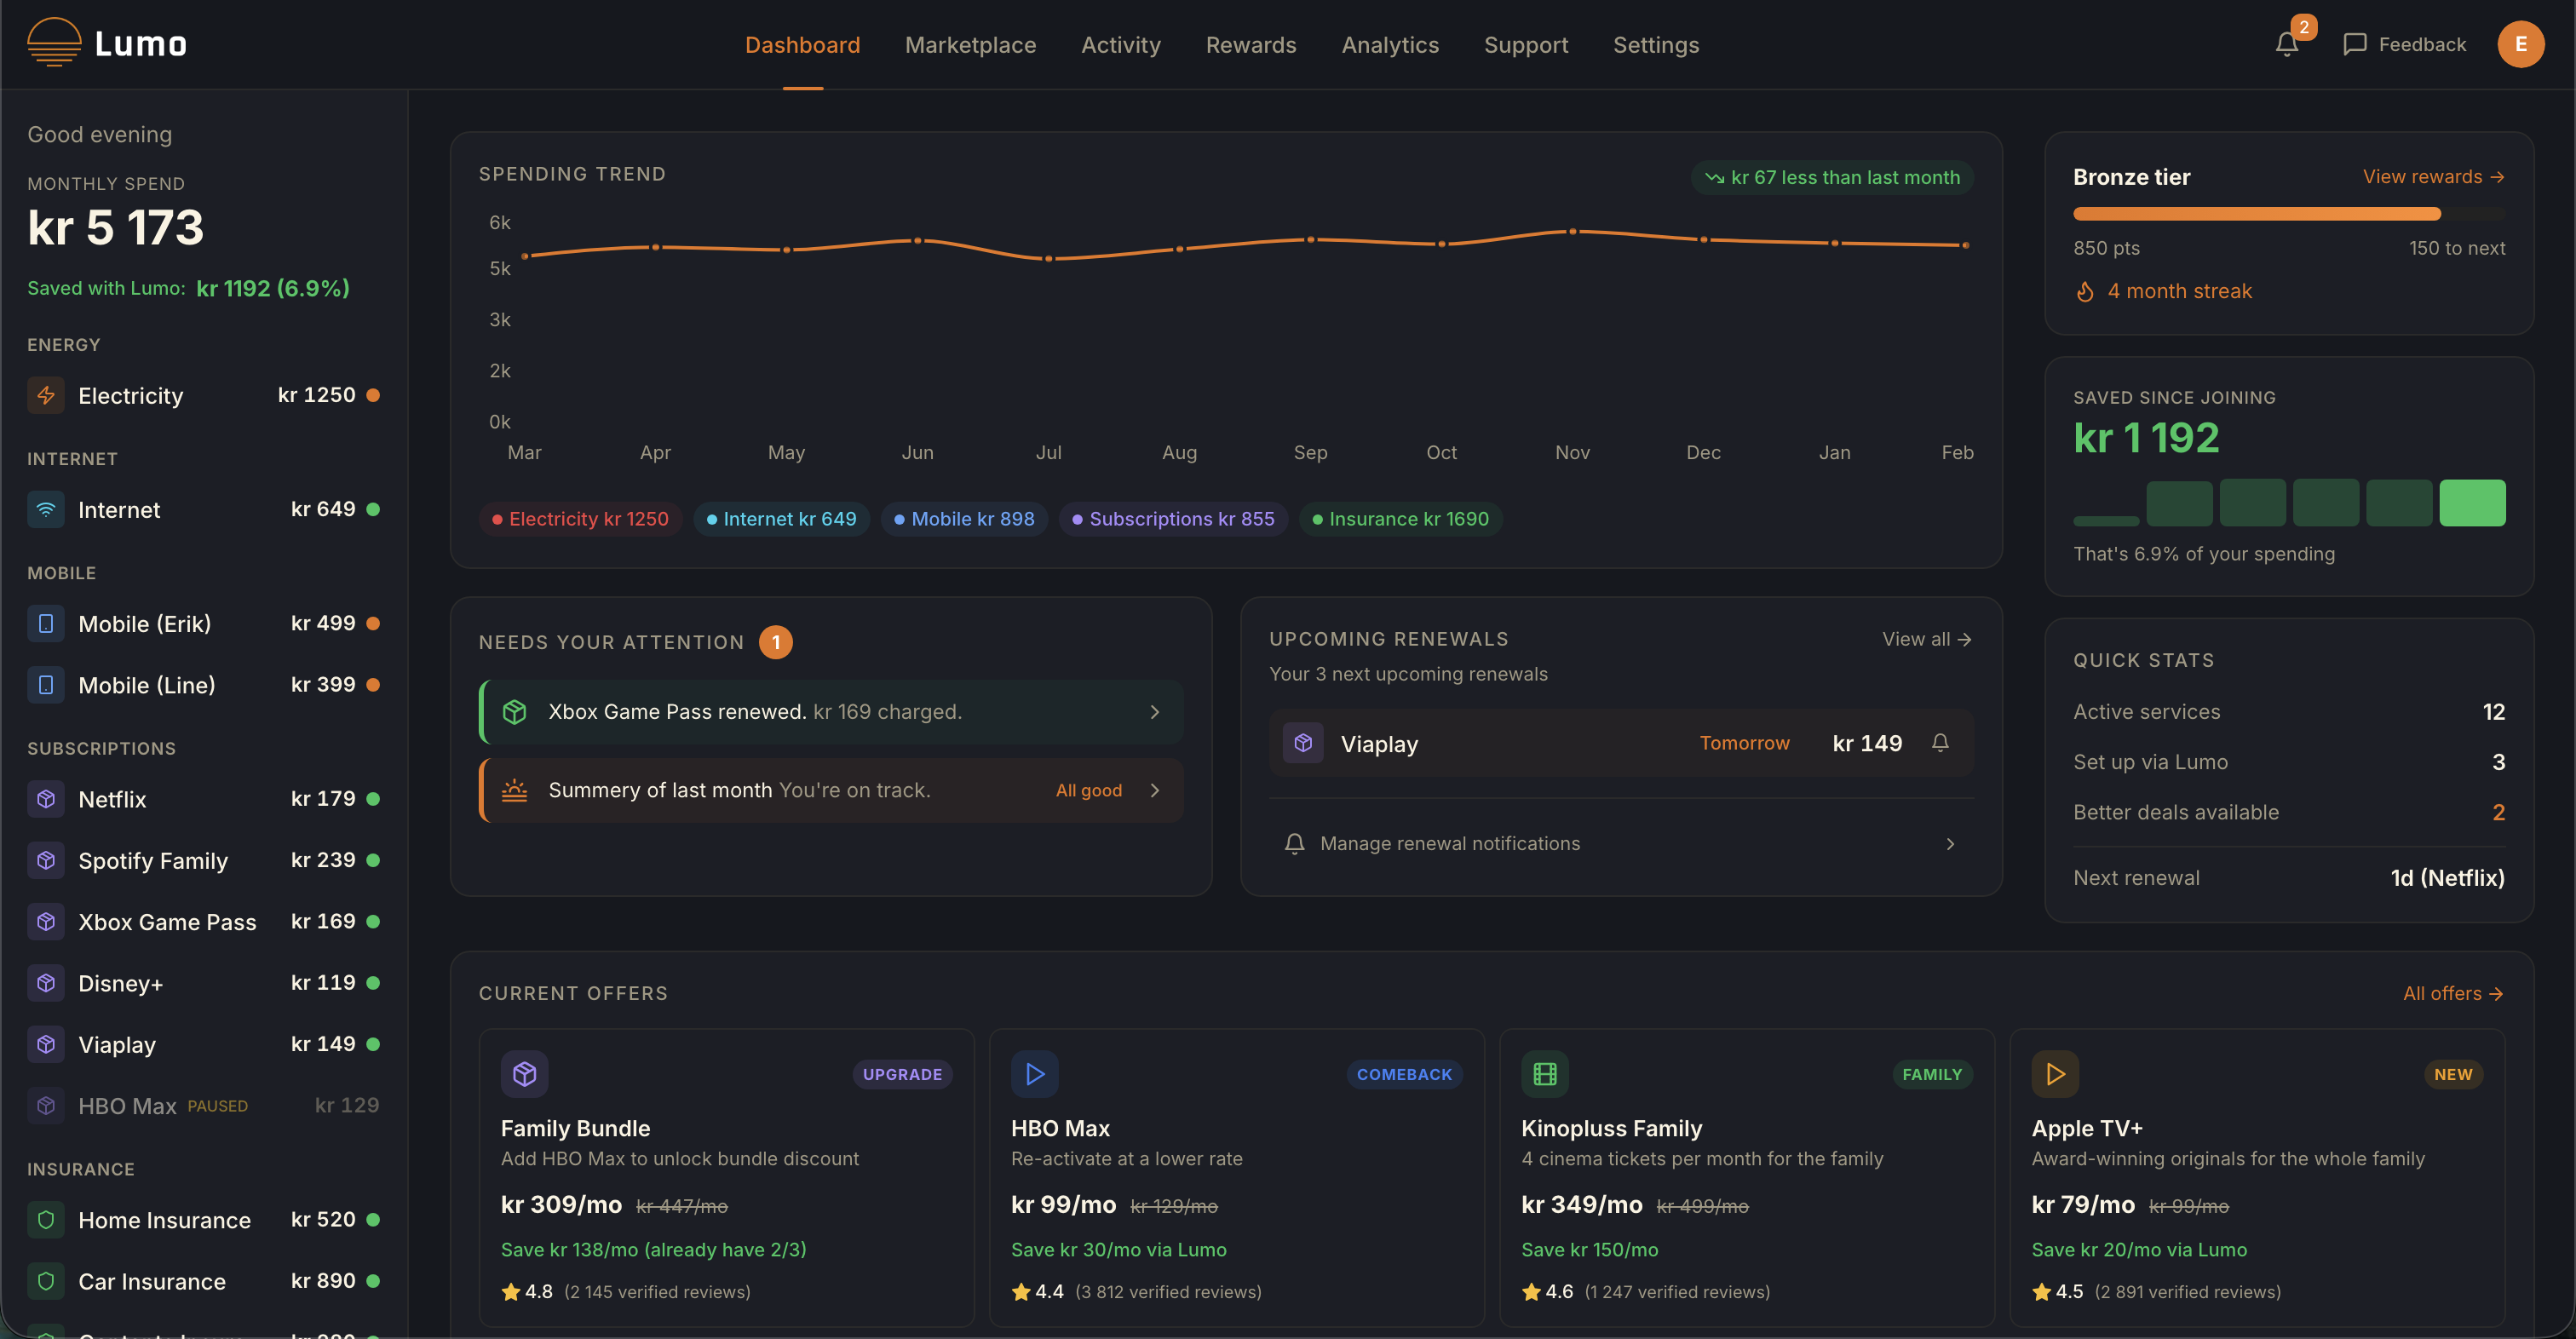
Task: Toggle the Viaplay renewal reminder bell
Action: [x=1940, y=742]
